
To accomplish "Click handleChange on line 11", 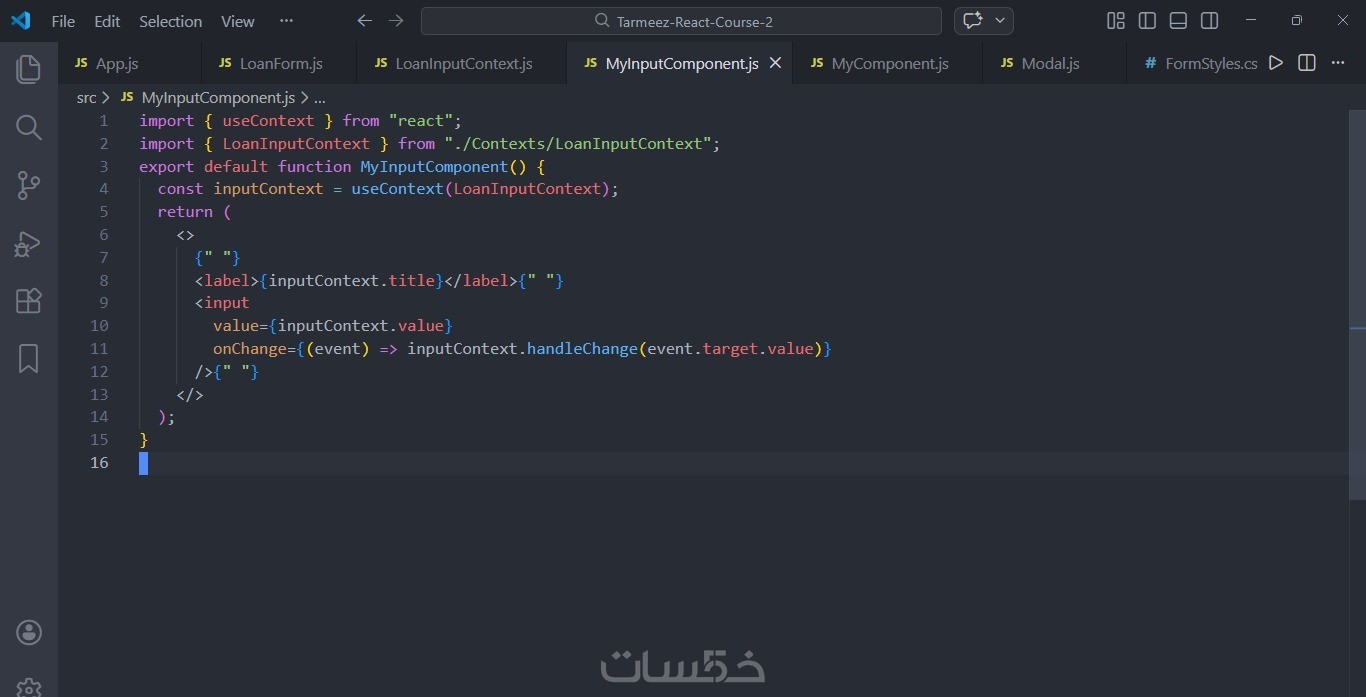I will (582, 349).
